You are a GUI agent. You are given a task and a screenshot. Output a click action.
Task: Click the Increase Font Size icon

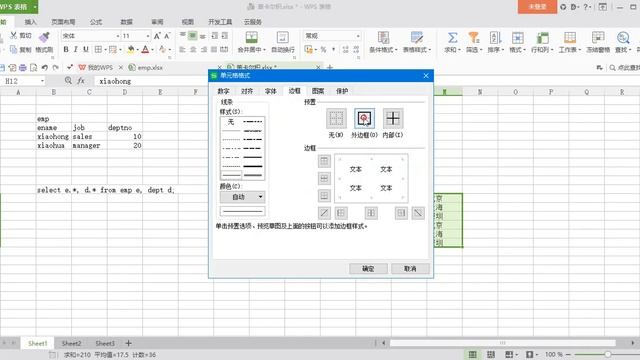157,36
